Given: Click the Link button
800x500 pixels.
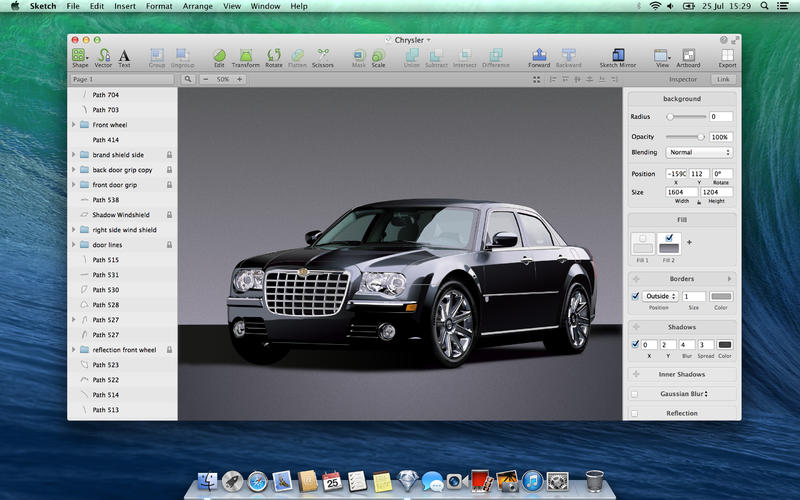Looking at the screenshot, I should pyautogui.click(x=723, y=79).
